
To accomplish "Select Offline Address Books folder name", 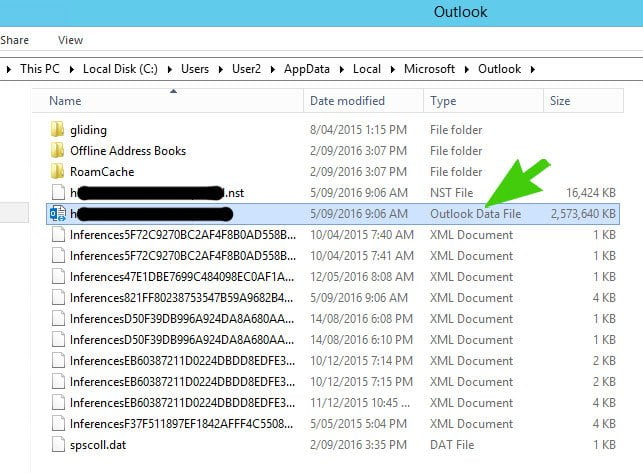I will tap(128, 151).
